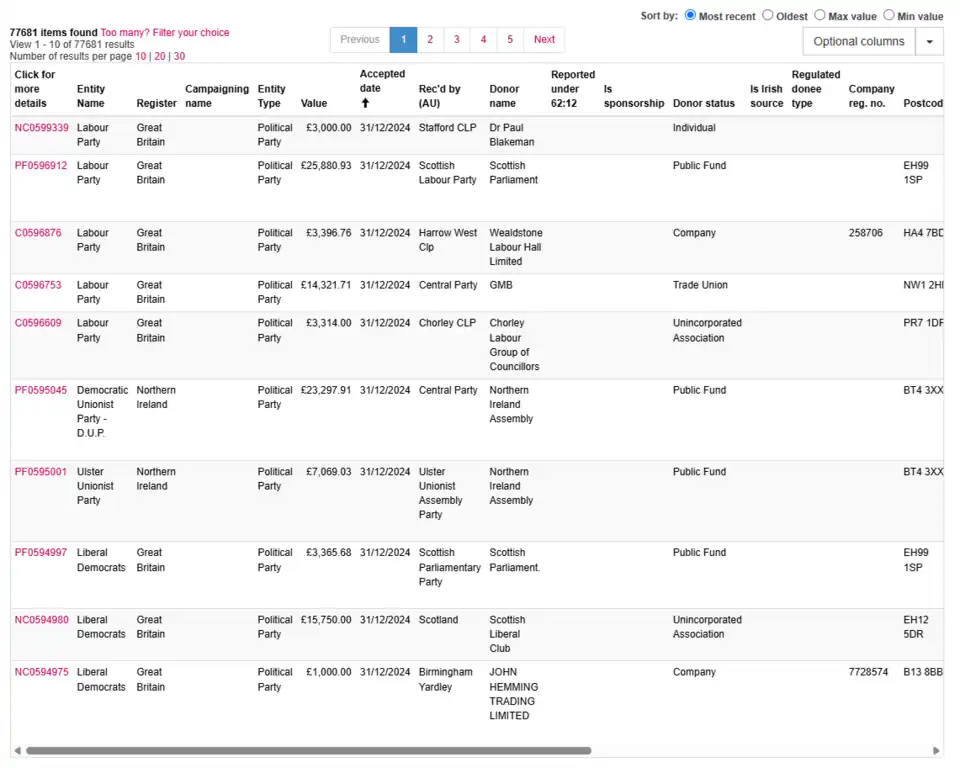Click the Next page button

click(x=544, y=40)
